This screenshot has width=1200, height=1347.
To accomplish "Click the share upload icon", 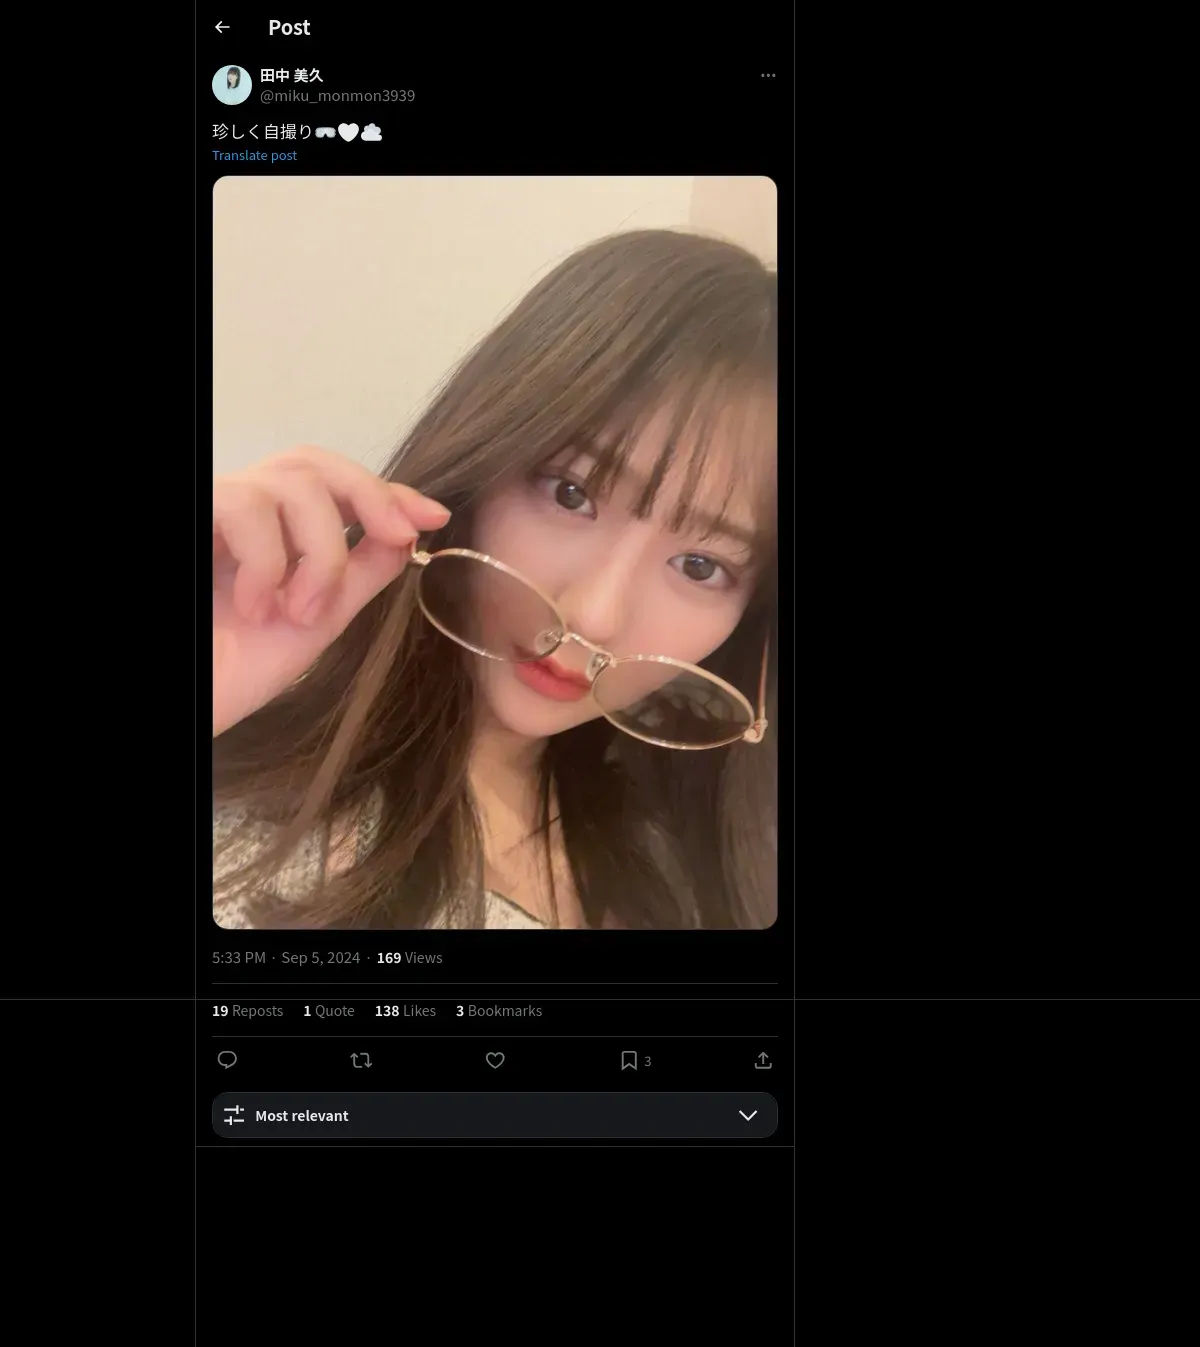I will coord(763,1060).
